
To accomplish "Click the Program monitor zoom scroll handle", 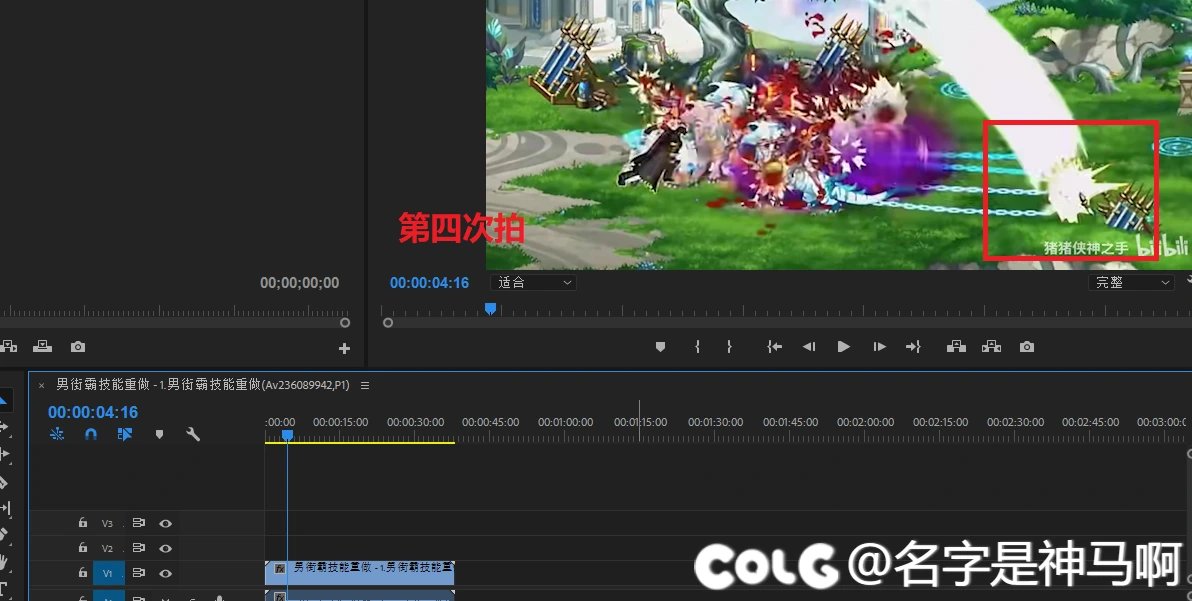I will pos(388,323).
